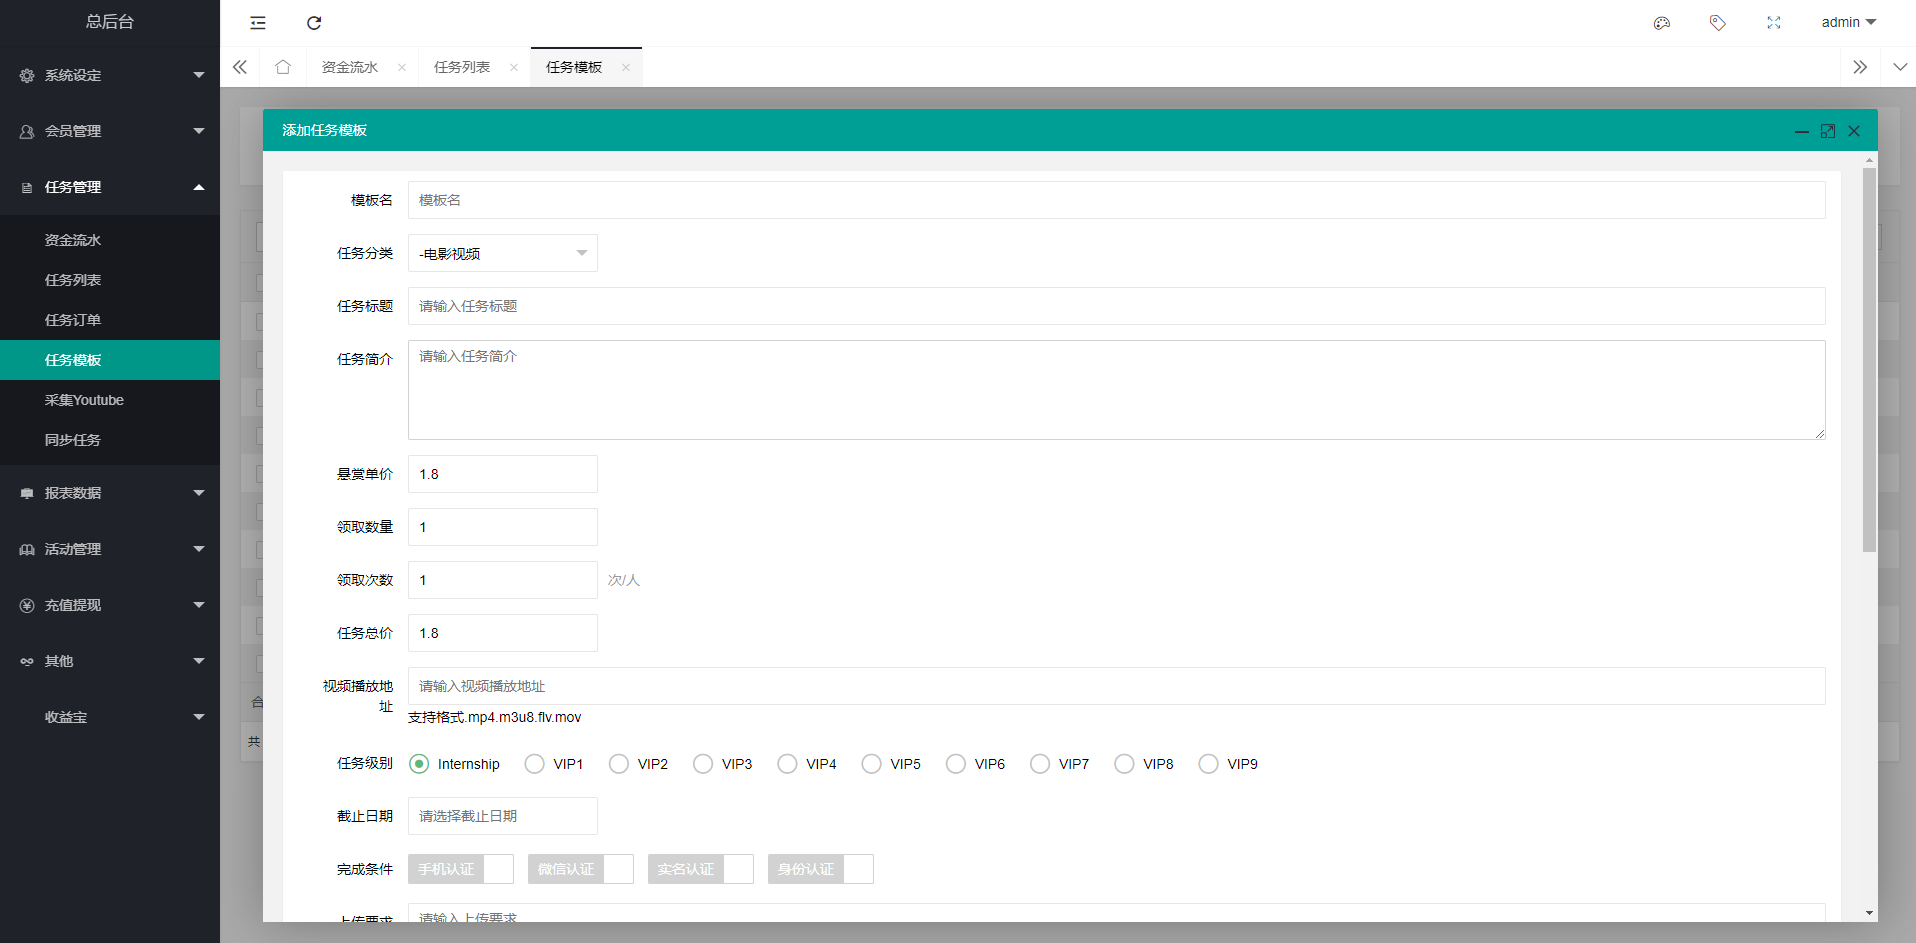Click the refresh icon in the top bar

coord(314,23)
